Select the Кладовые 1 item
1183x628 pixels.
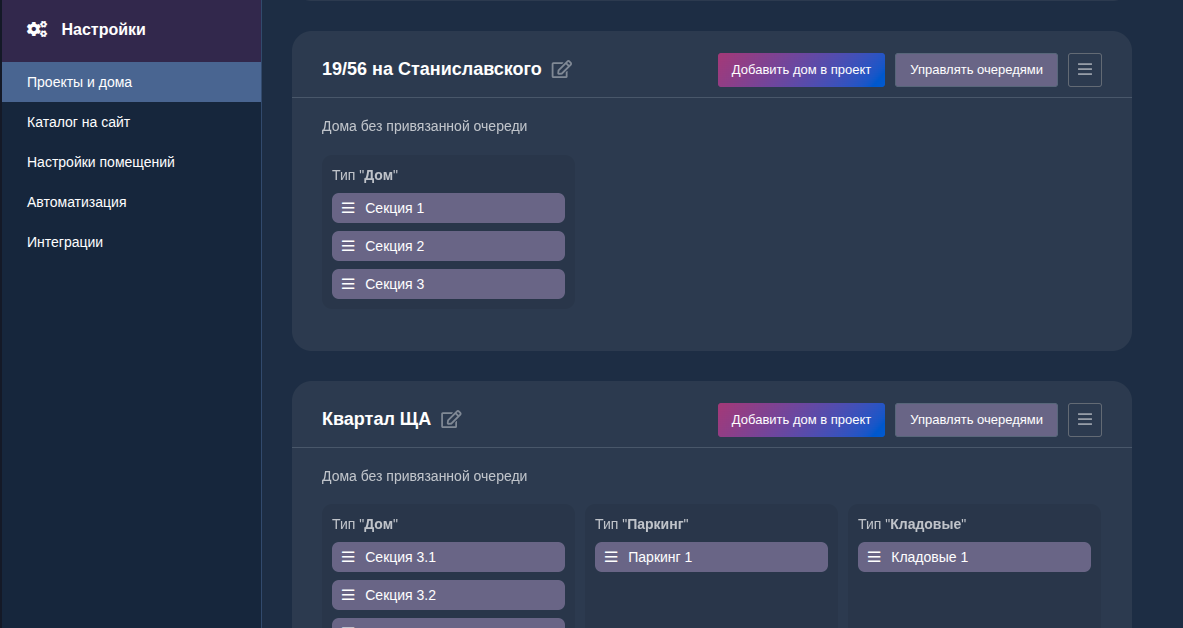click(x=974, y=557)
